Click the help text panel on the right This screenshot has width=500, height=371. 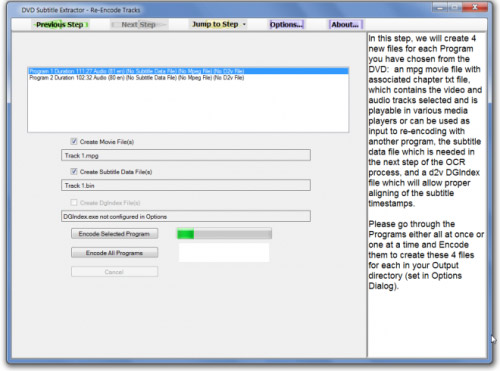click(427, 195)
